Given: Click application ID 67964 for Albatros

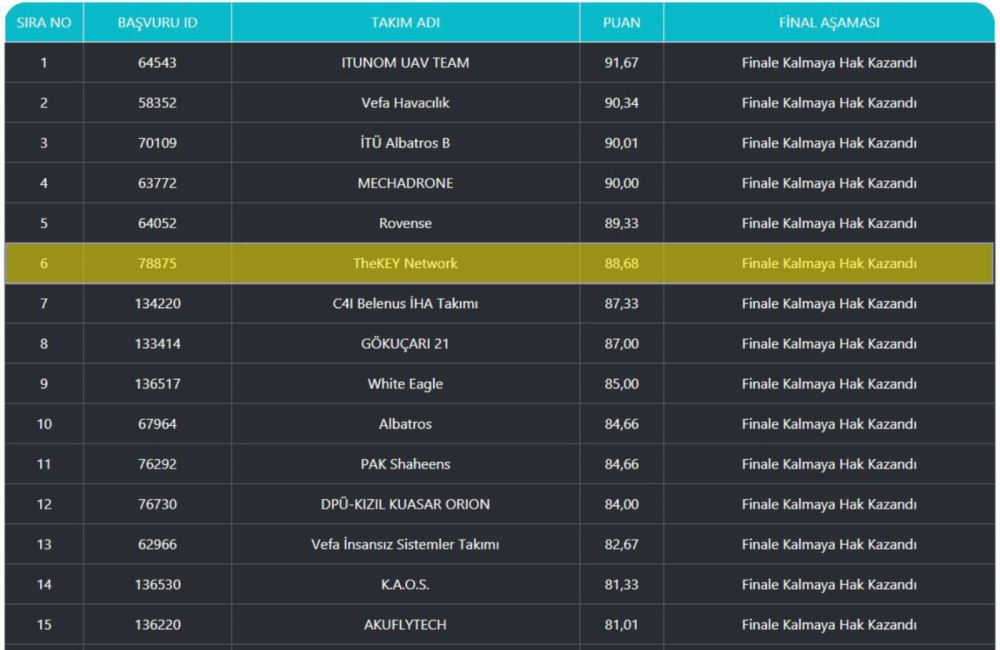Looking at the screenshot, I should 157,424.
